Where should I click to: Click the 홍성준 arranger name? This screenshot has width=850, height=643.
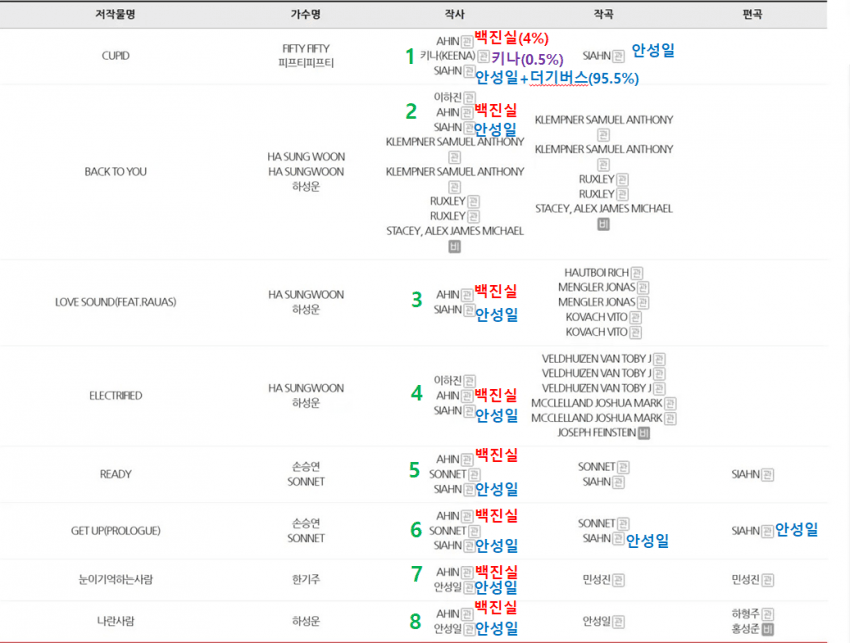[745, 629]
